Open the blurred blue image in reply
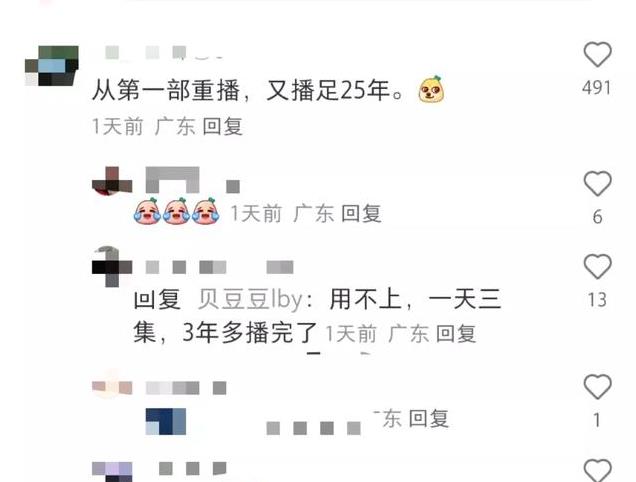The image size is (636, 482). [165, 422]
